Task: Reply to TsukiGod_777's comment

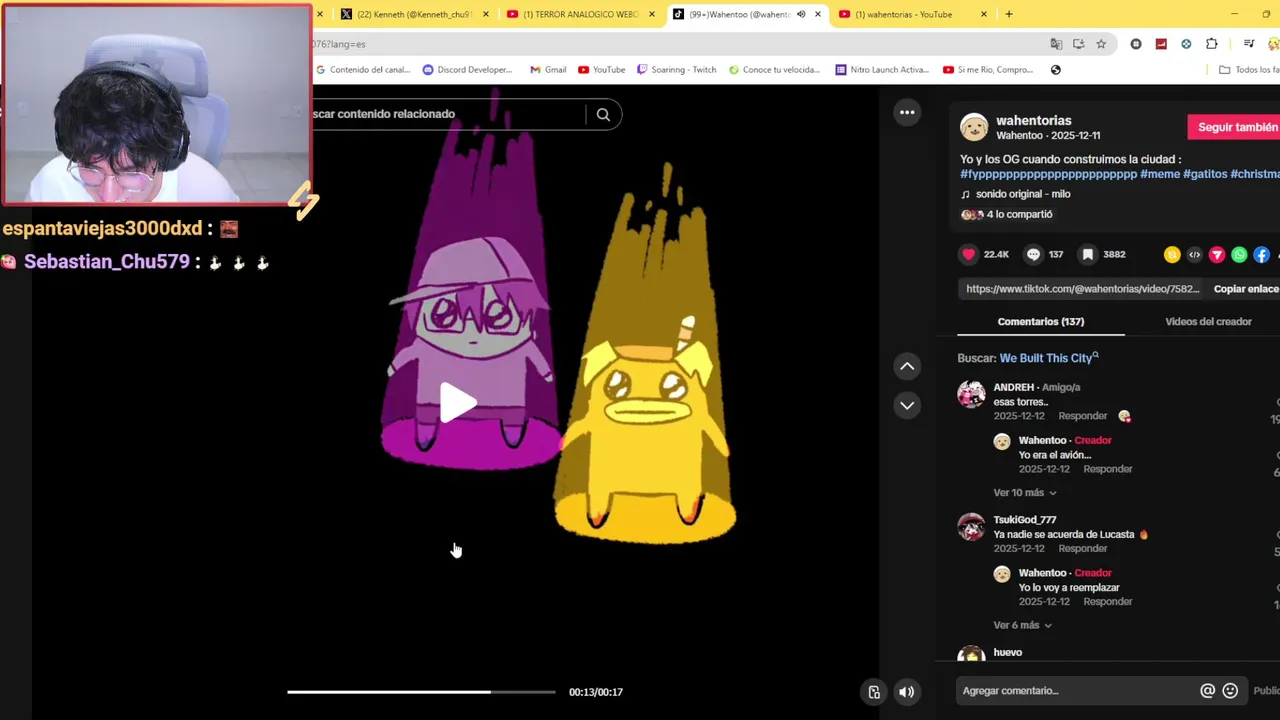Action: 1083,549
